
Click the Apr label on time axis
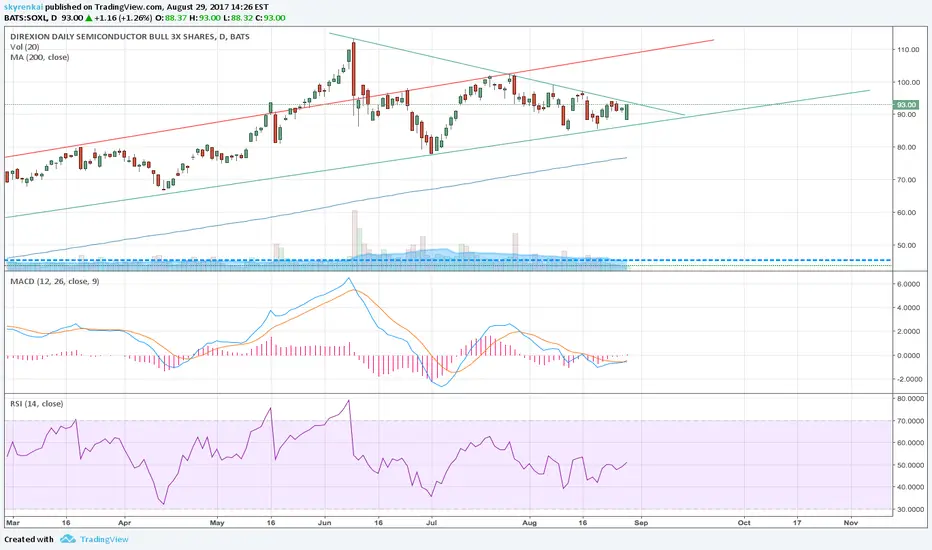pyautogui.click(x=124, y=523)
